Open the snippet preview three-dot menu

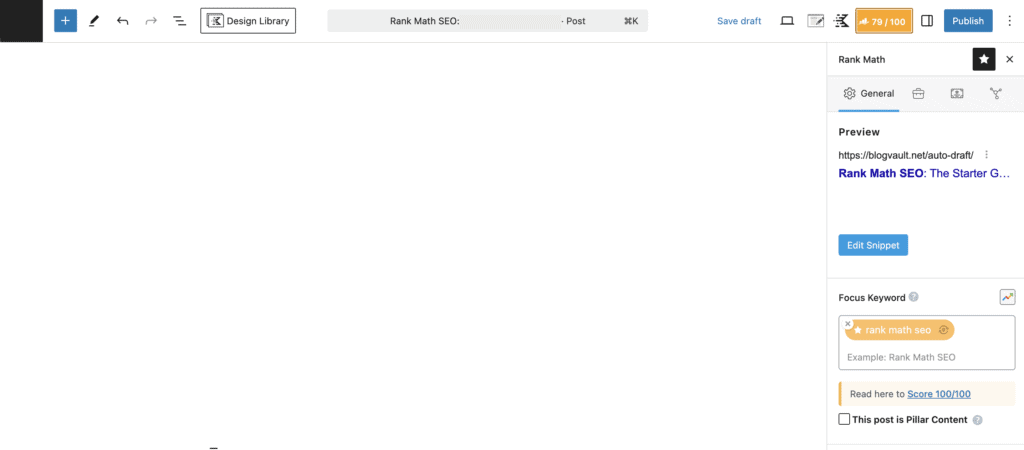[x=987, y=155]
